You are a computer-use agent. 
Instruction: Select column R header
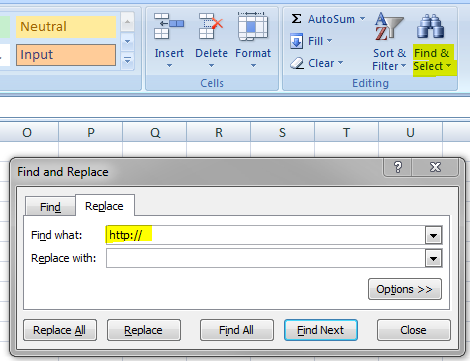click(219, 132)
